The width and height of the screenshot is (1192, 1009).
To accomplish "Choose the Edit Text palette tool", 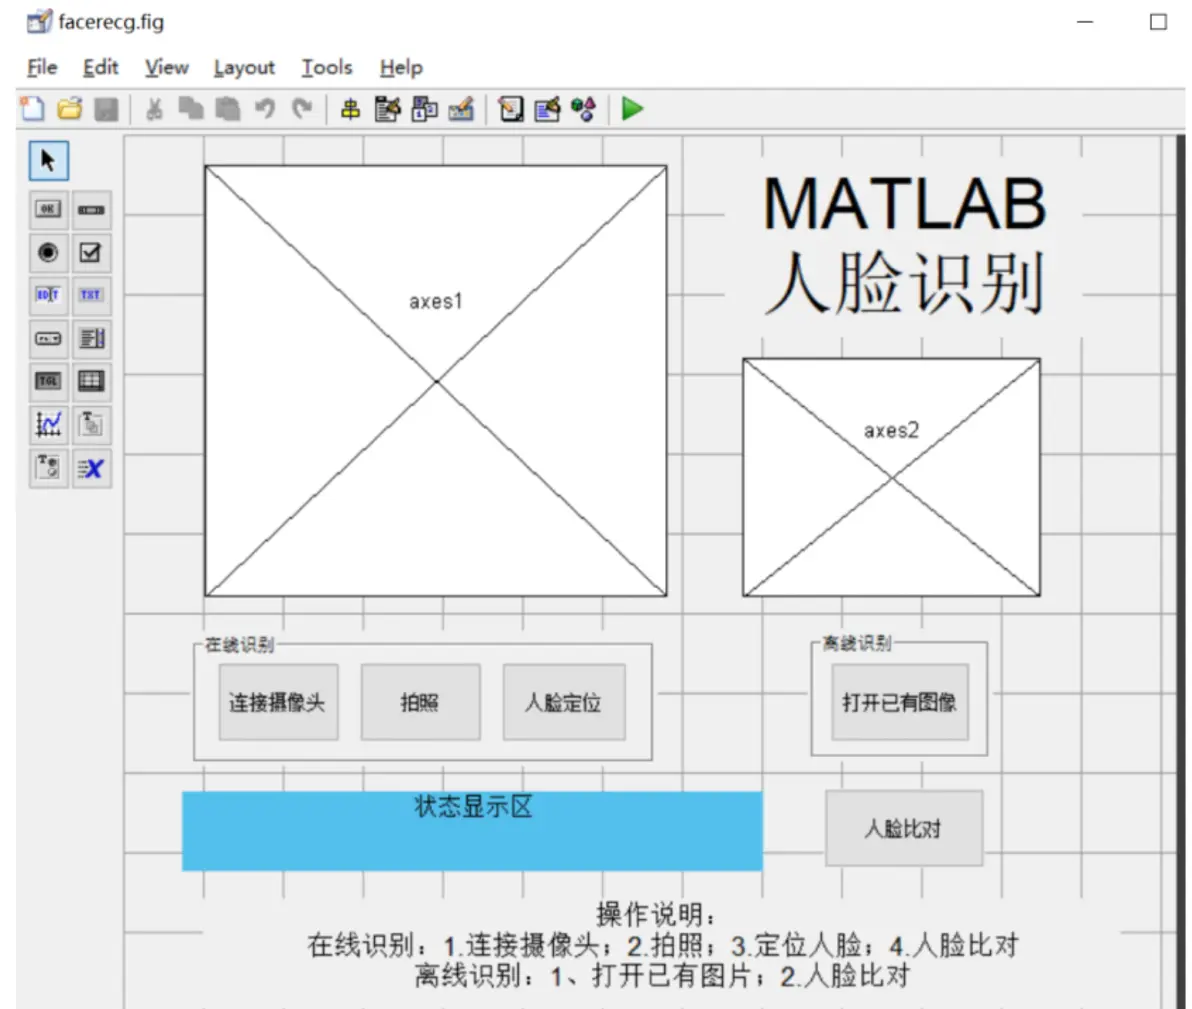I will (48, 295).
